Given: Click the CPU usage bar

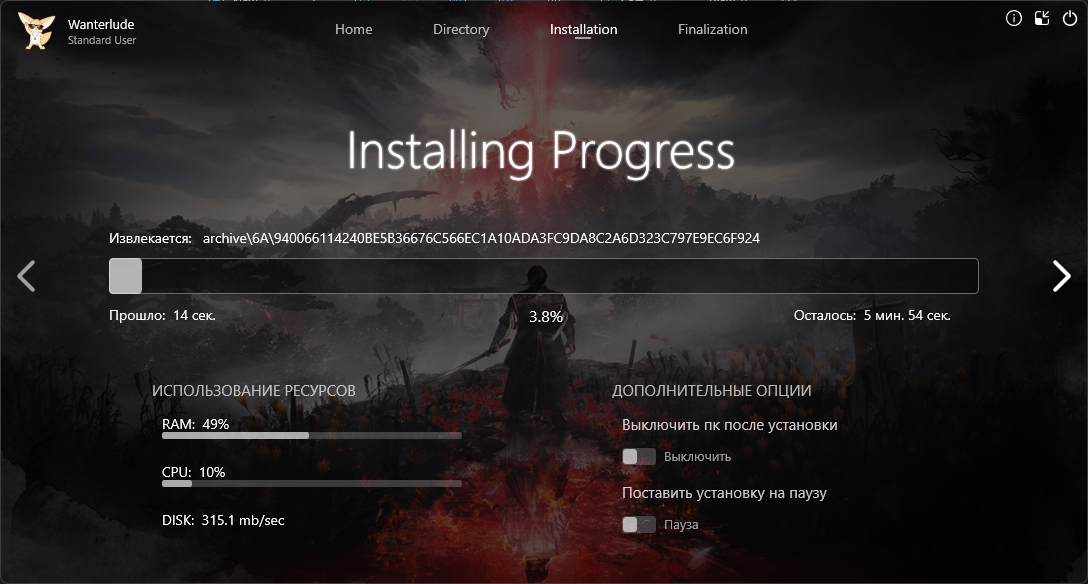Looking at the screenshot, I should tap(312, 483).
